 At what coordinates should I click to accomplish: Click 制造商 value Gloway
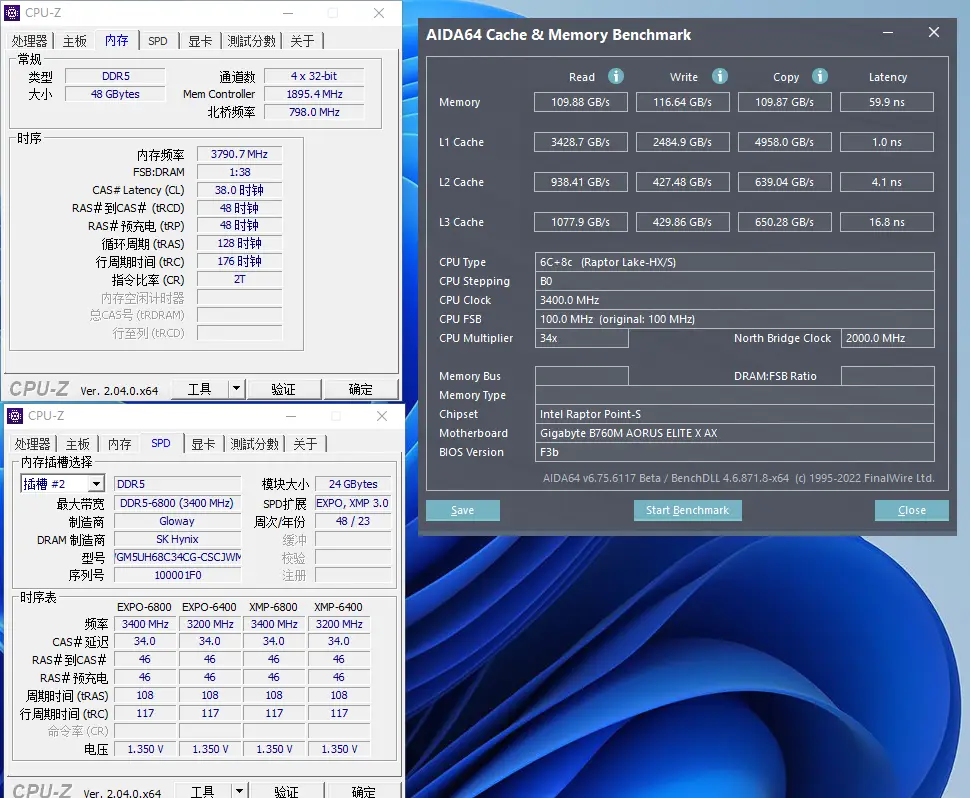pos(177,521)
